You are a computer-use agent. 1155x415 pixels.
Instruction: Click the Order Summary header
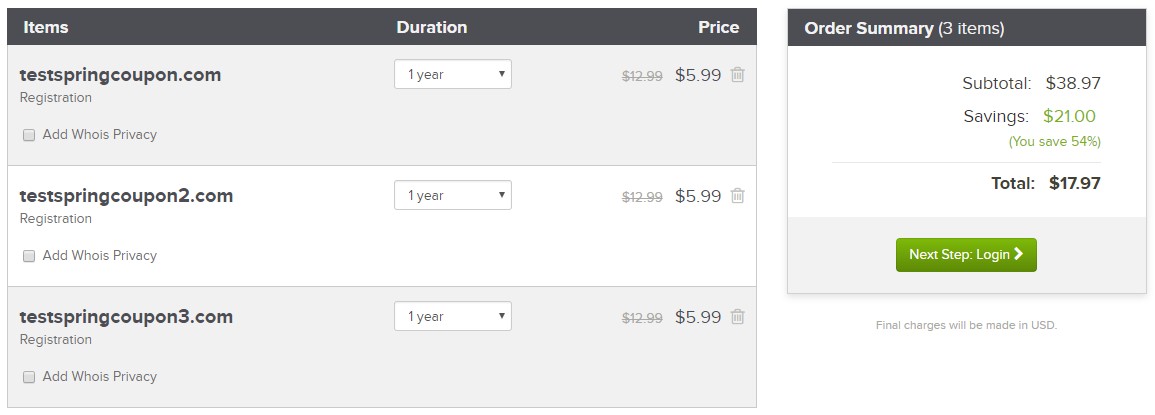point(904,28)
